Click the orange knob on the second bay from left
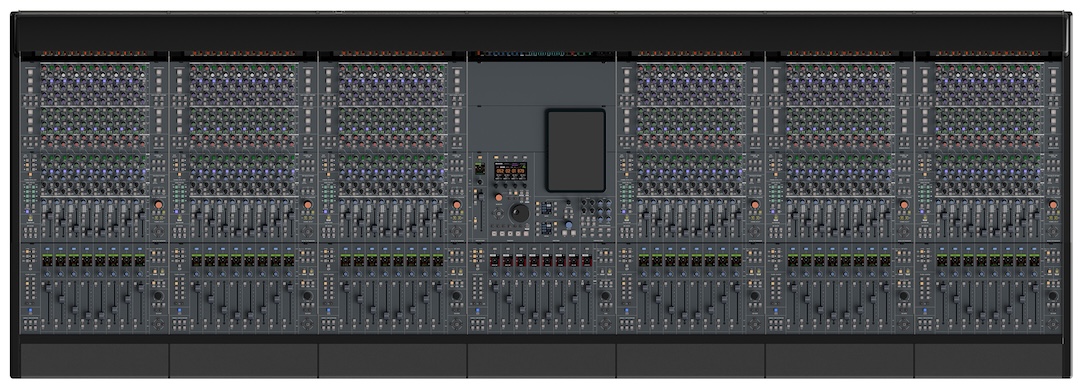 [307, 205]
